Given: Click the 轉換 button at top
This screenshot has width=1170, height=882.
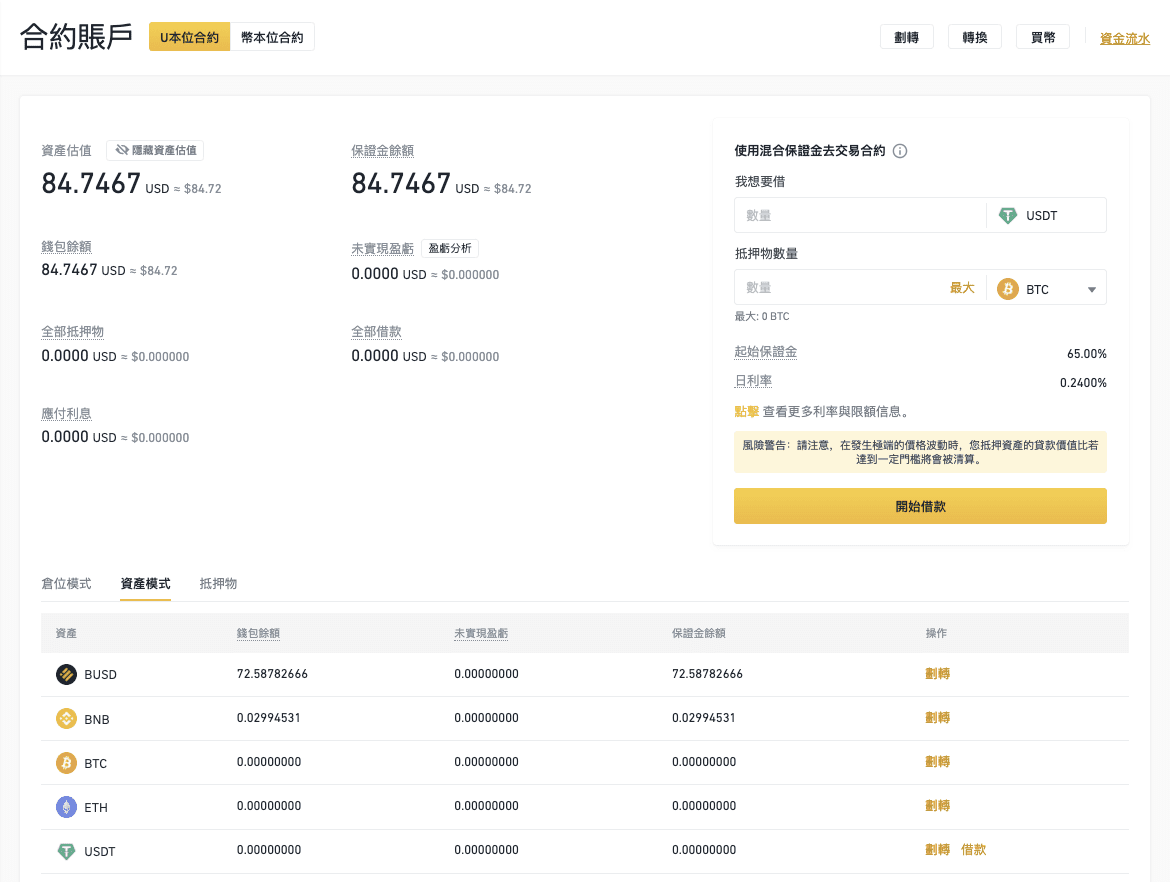Looking at the screenshot, I should tap(975, 37).
